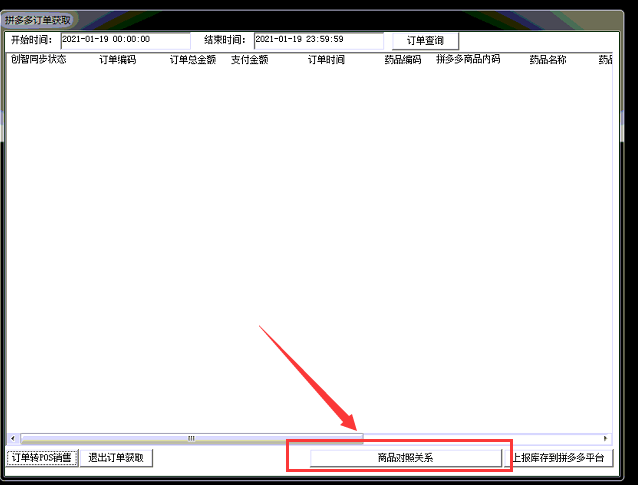Click the 创智同步状态 column header
The image size is (638, 485).
(x=39, y=59)
